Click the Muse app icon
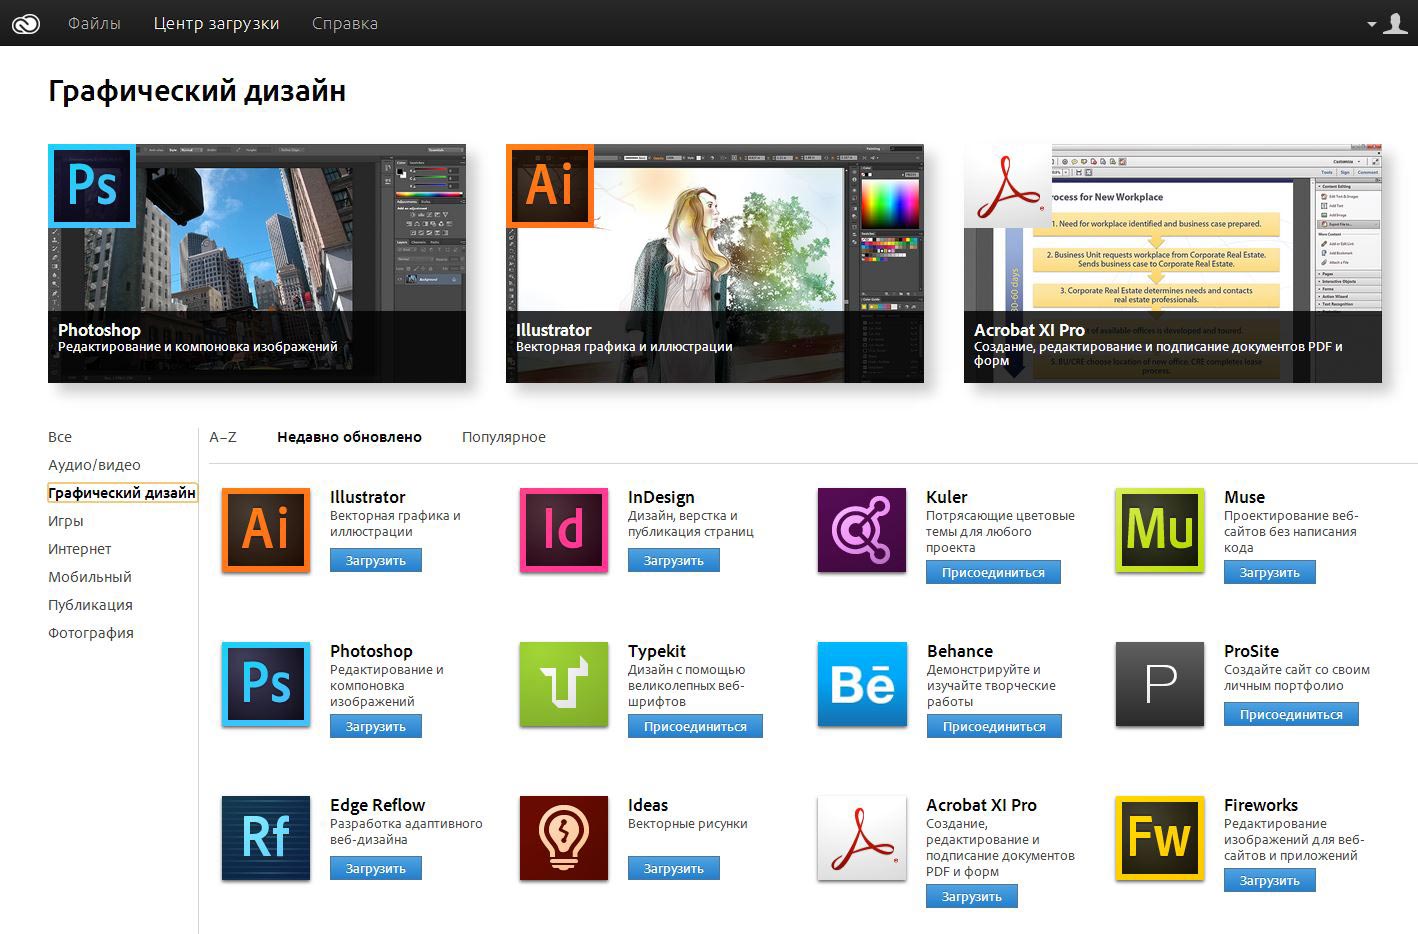The width and height of the screenshot is (1418, 934). (1160, 530)
